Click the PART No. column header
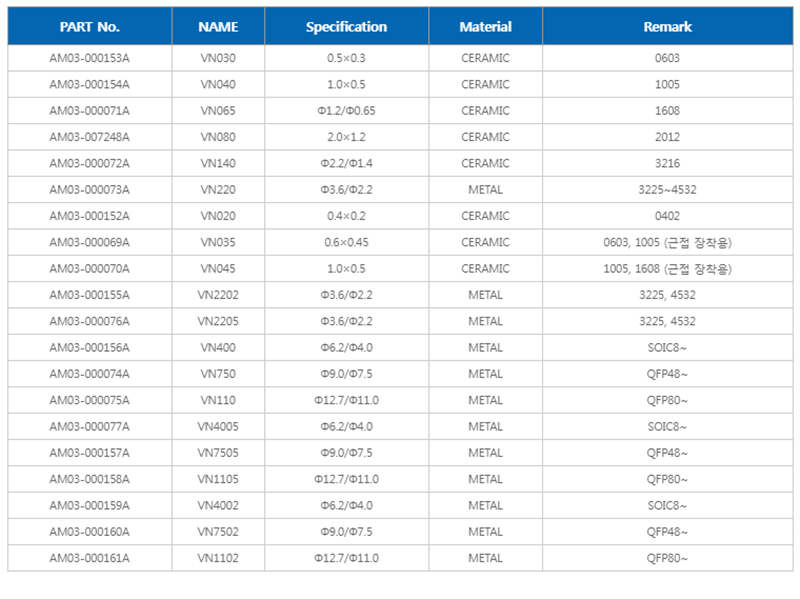Image resolution: width=800 pixels, height=599 pixels. pyautogui.click(x=89, y=27)
